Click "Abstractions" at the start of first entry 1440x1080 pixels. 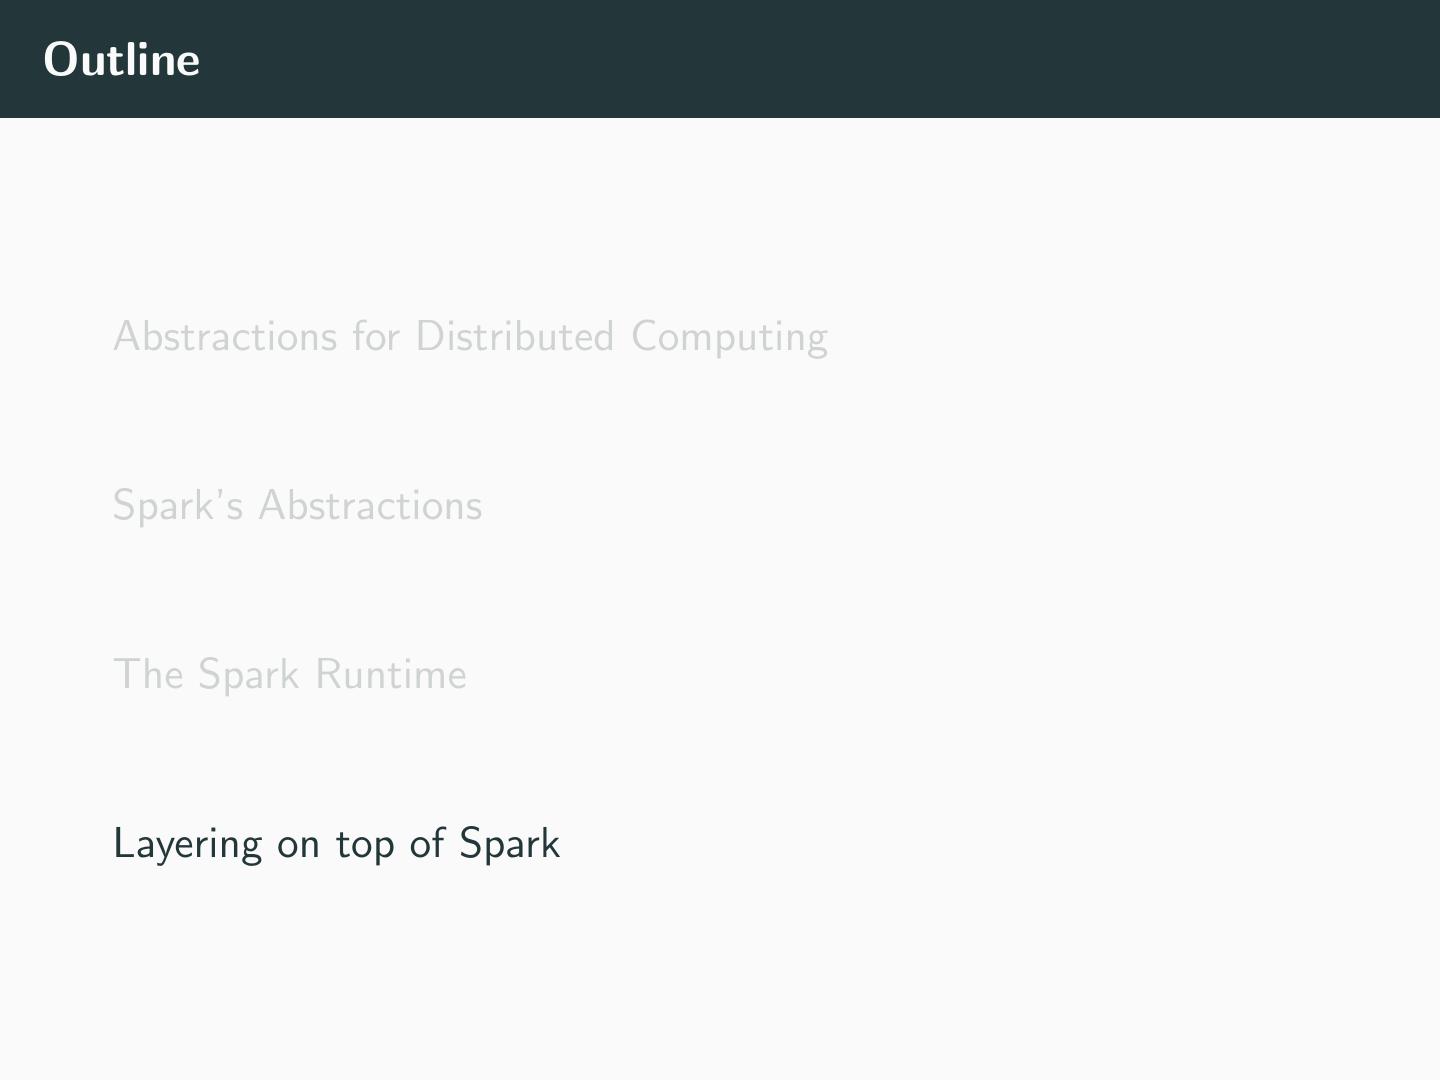pyautogui.click(x=225, y=337)
